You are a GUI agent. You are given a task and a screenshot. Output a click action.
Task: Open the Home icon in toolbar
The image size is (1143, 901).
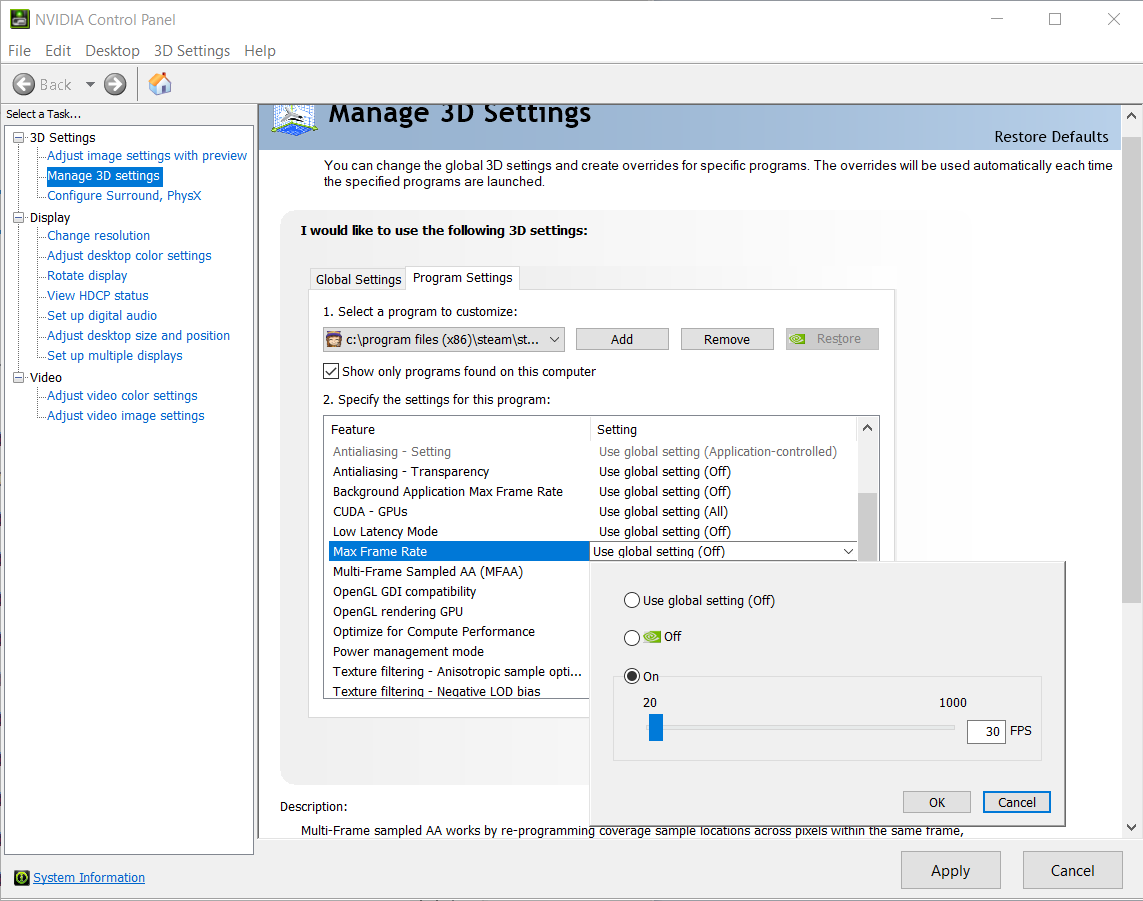[160, 84]
